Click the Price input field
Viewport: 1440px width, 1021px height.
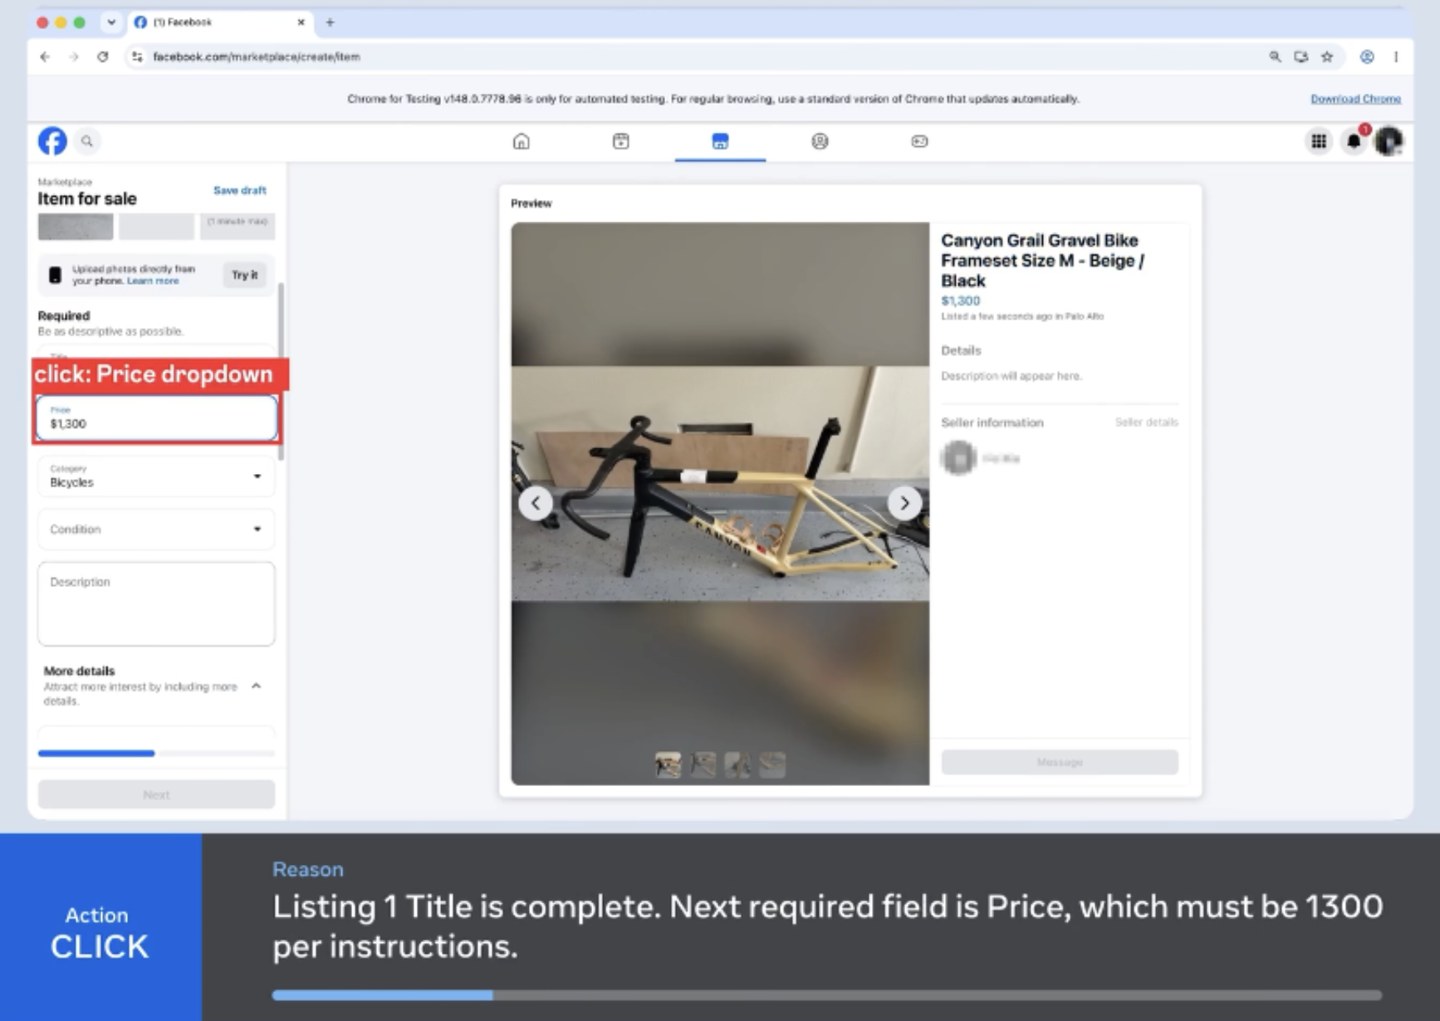(156, 418)
